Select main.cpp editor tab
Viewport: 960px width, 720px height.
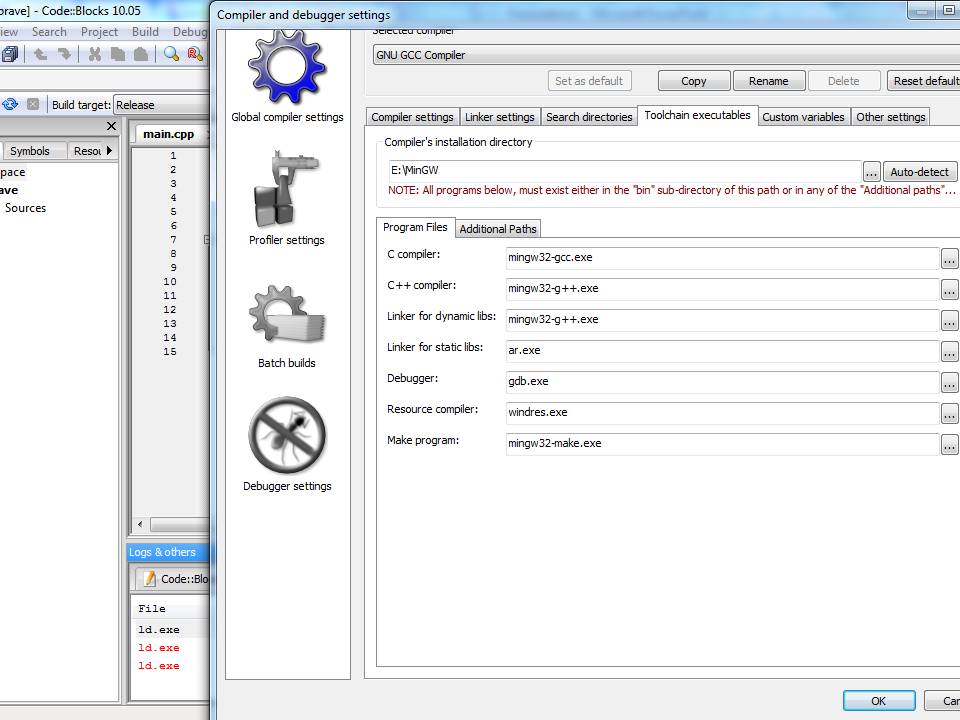pos(168,133)
